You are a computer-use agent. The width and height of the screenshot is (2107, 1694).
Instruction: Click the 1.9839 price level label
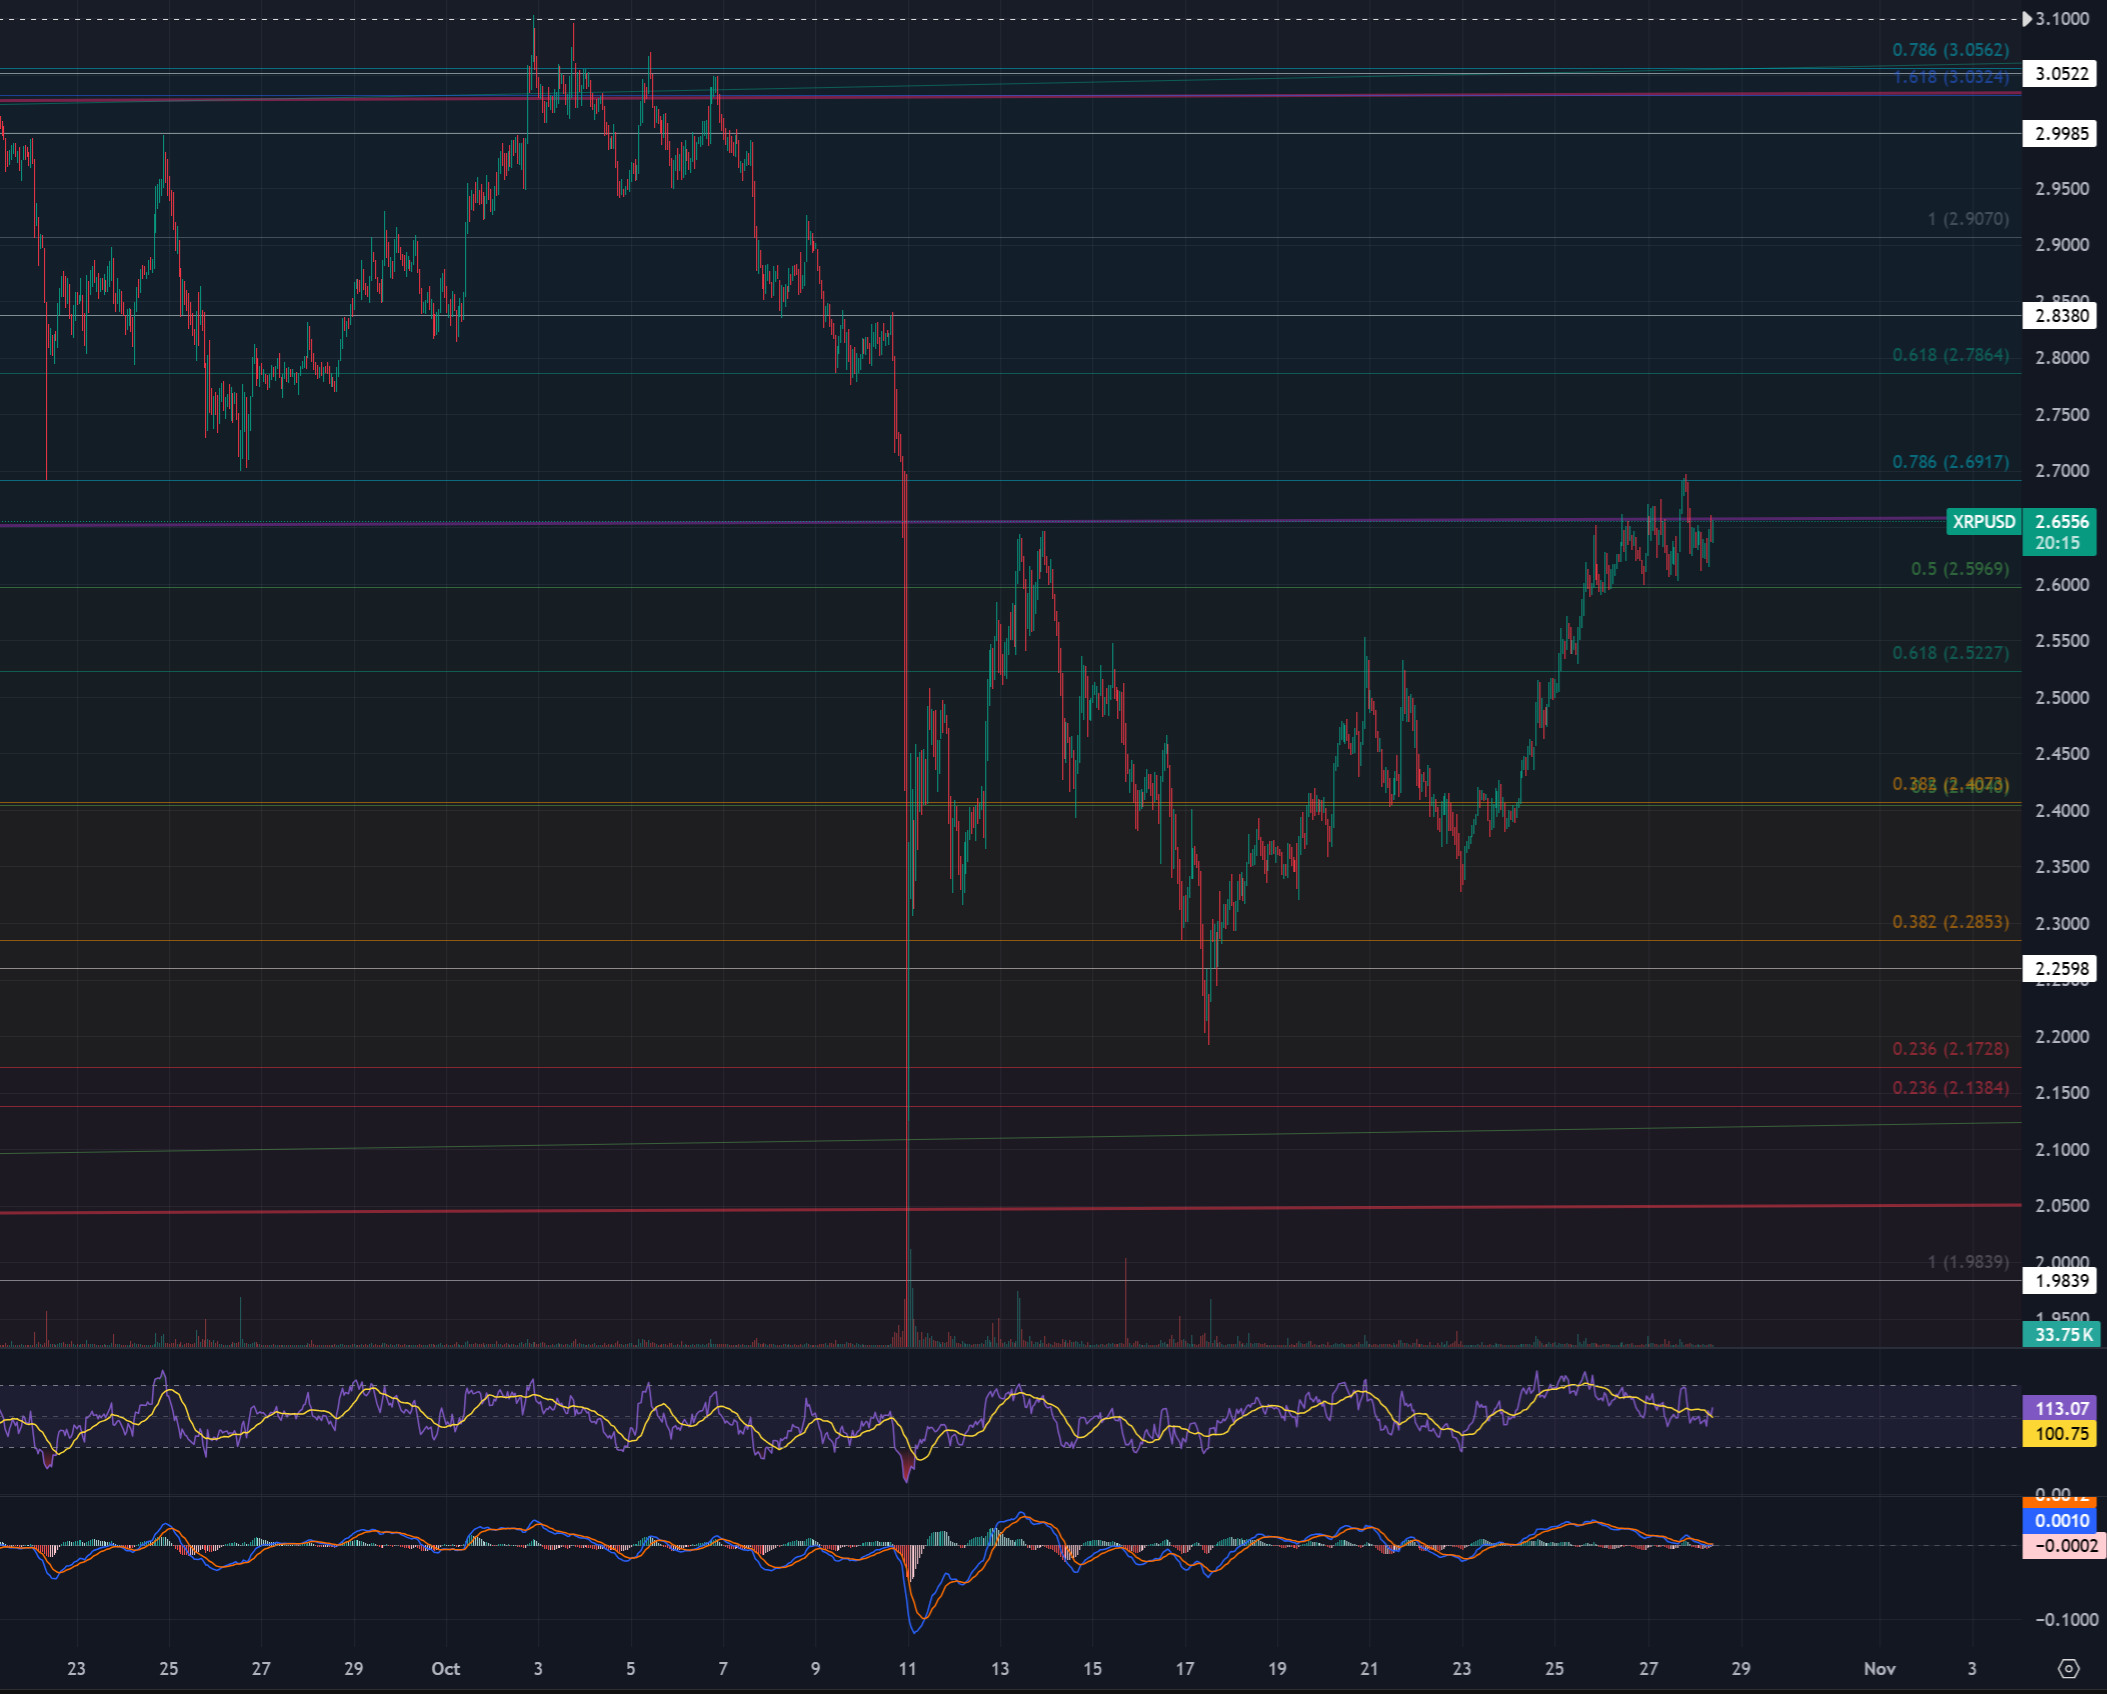pyautogui.click(x=2061, y=1280)
